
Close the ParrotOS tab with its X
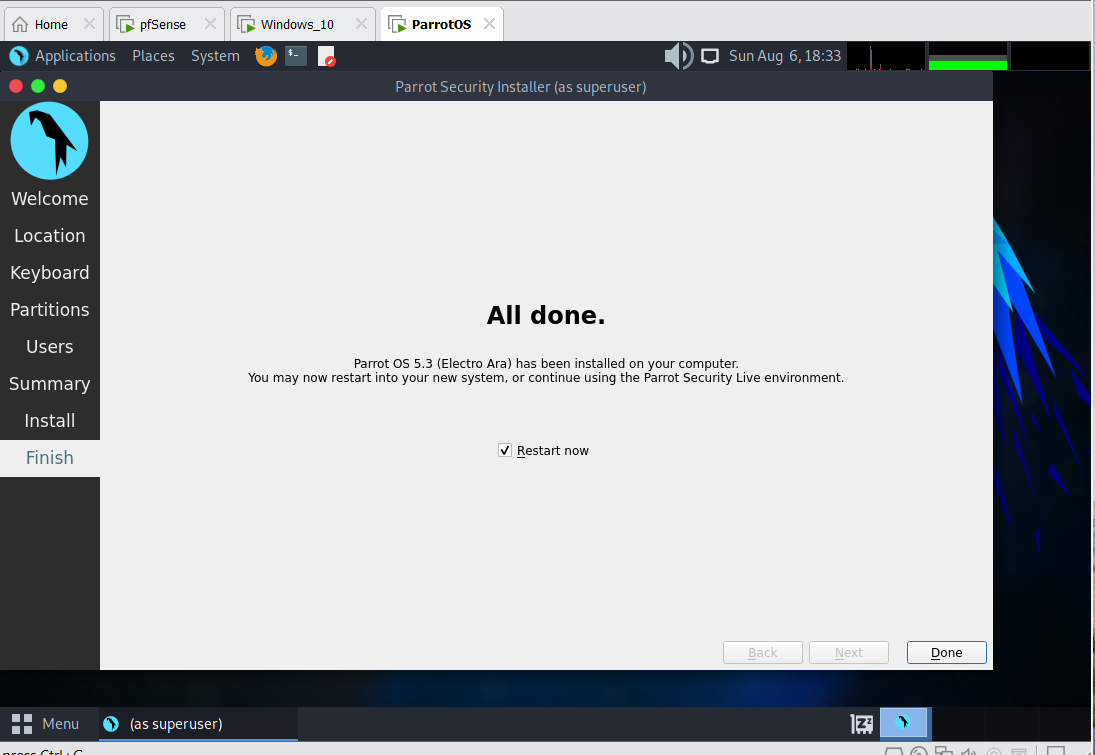(x=490, y=24)
